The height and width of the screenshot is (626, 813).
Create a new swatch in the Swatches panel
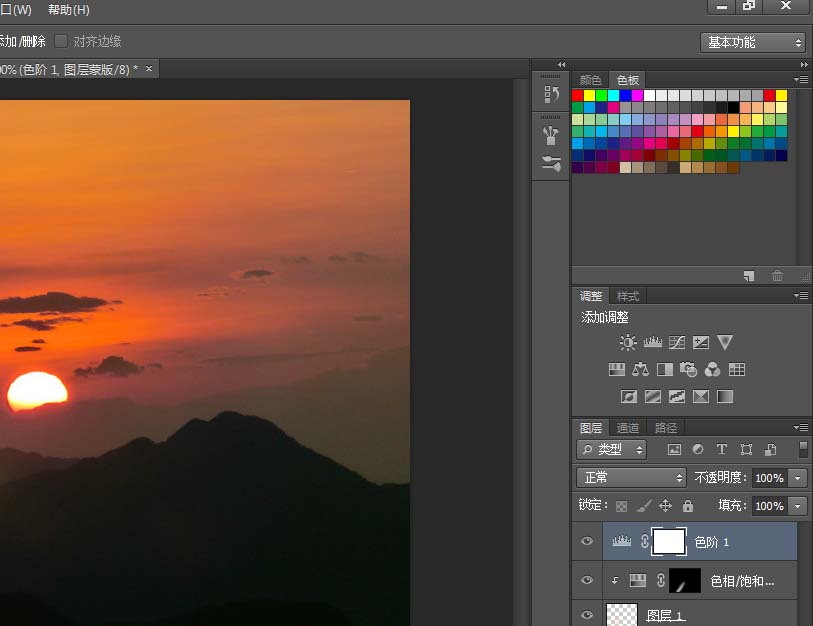click(749, 276)
